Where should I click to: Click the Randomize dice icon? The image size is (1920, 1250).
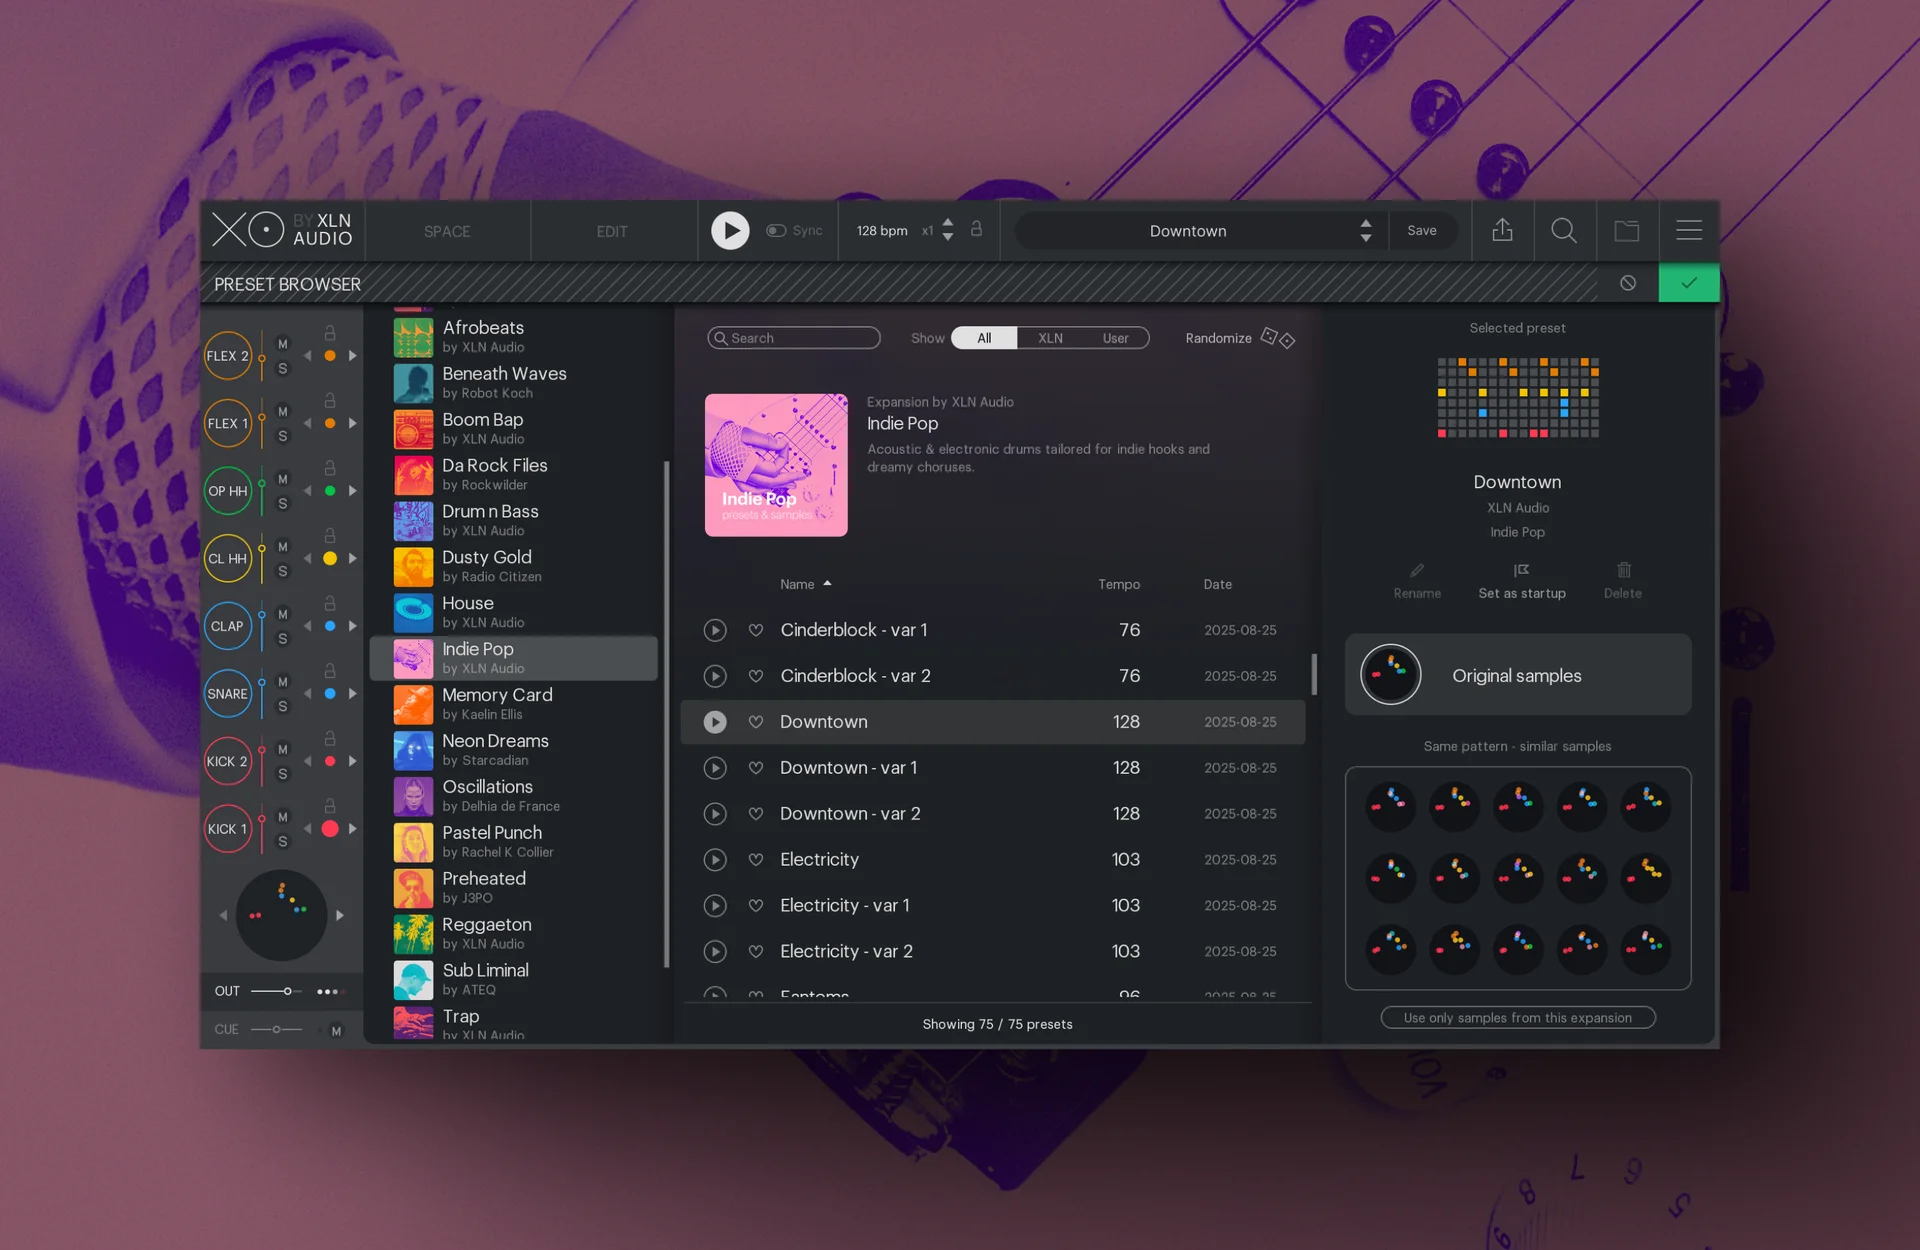pos(1278,338)
